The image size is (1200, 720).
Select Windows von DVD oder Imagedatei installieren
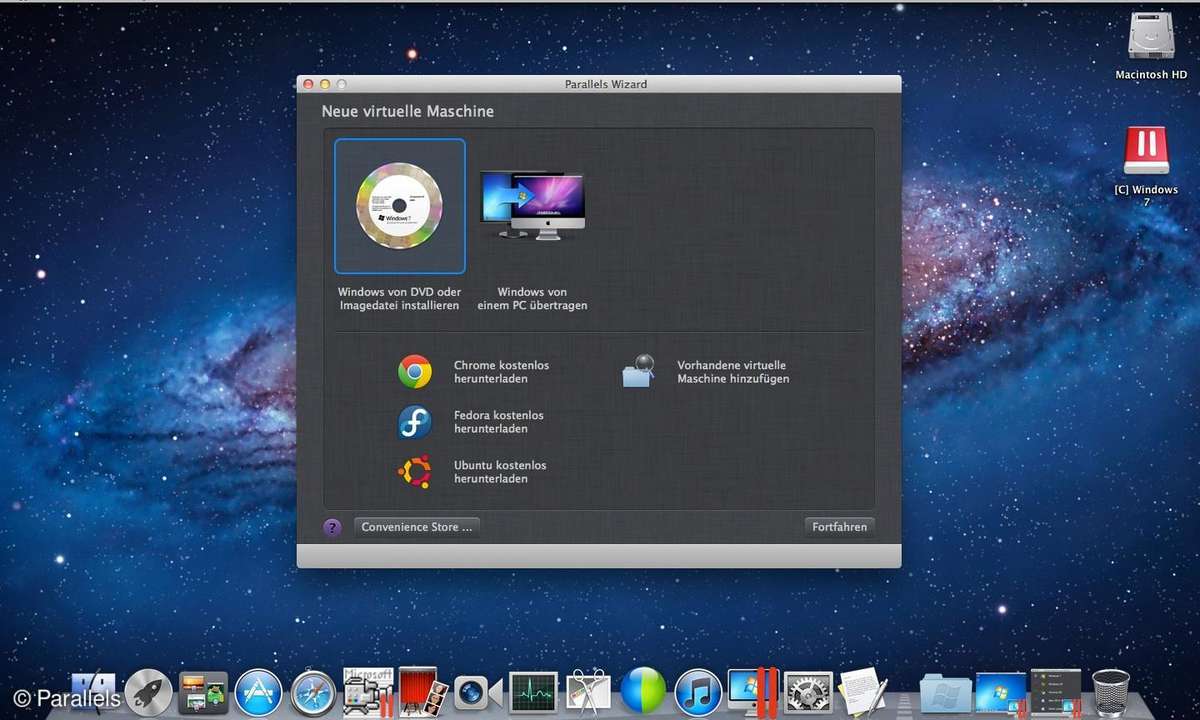point(399,206)
